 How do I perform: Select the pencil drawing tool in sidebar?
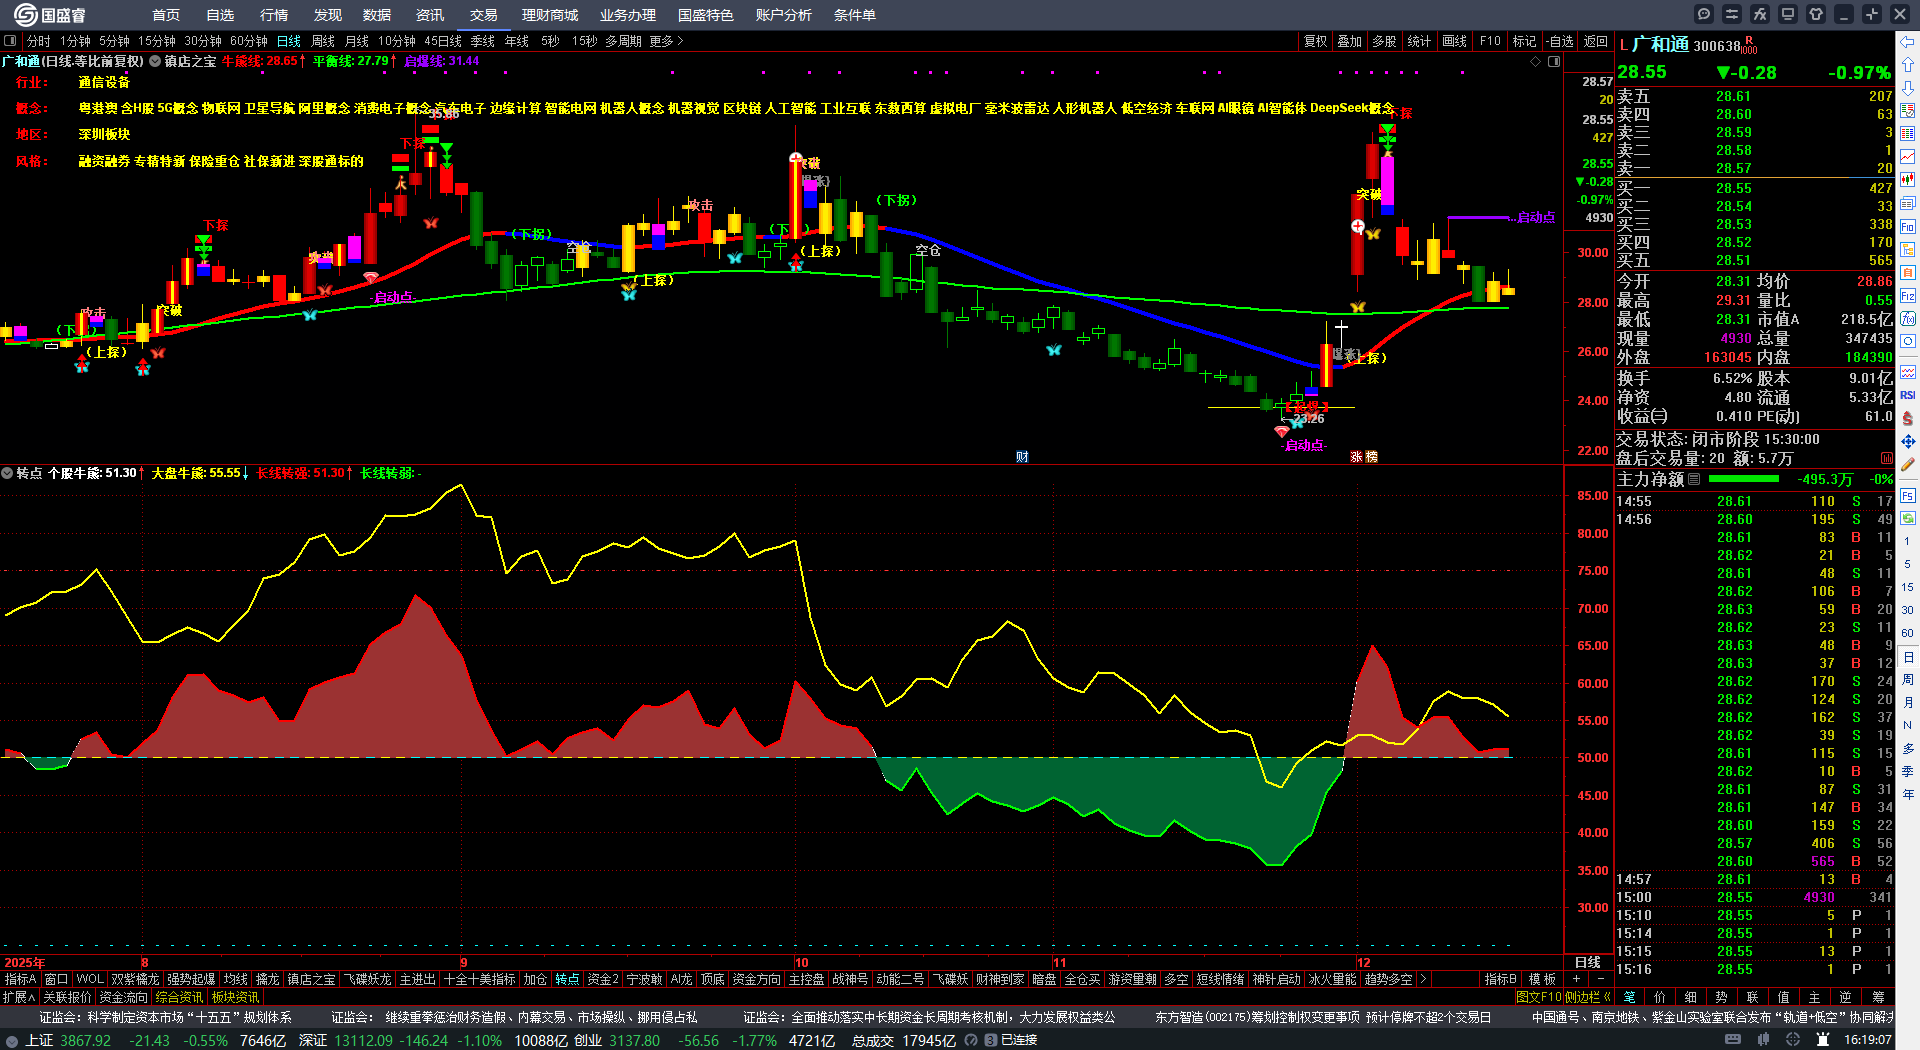click(x=1908, y=464)
